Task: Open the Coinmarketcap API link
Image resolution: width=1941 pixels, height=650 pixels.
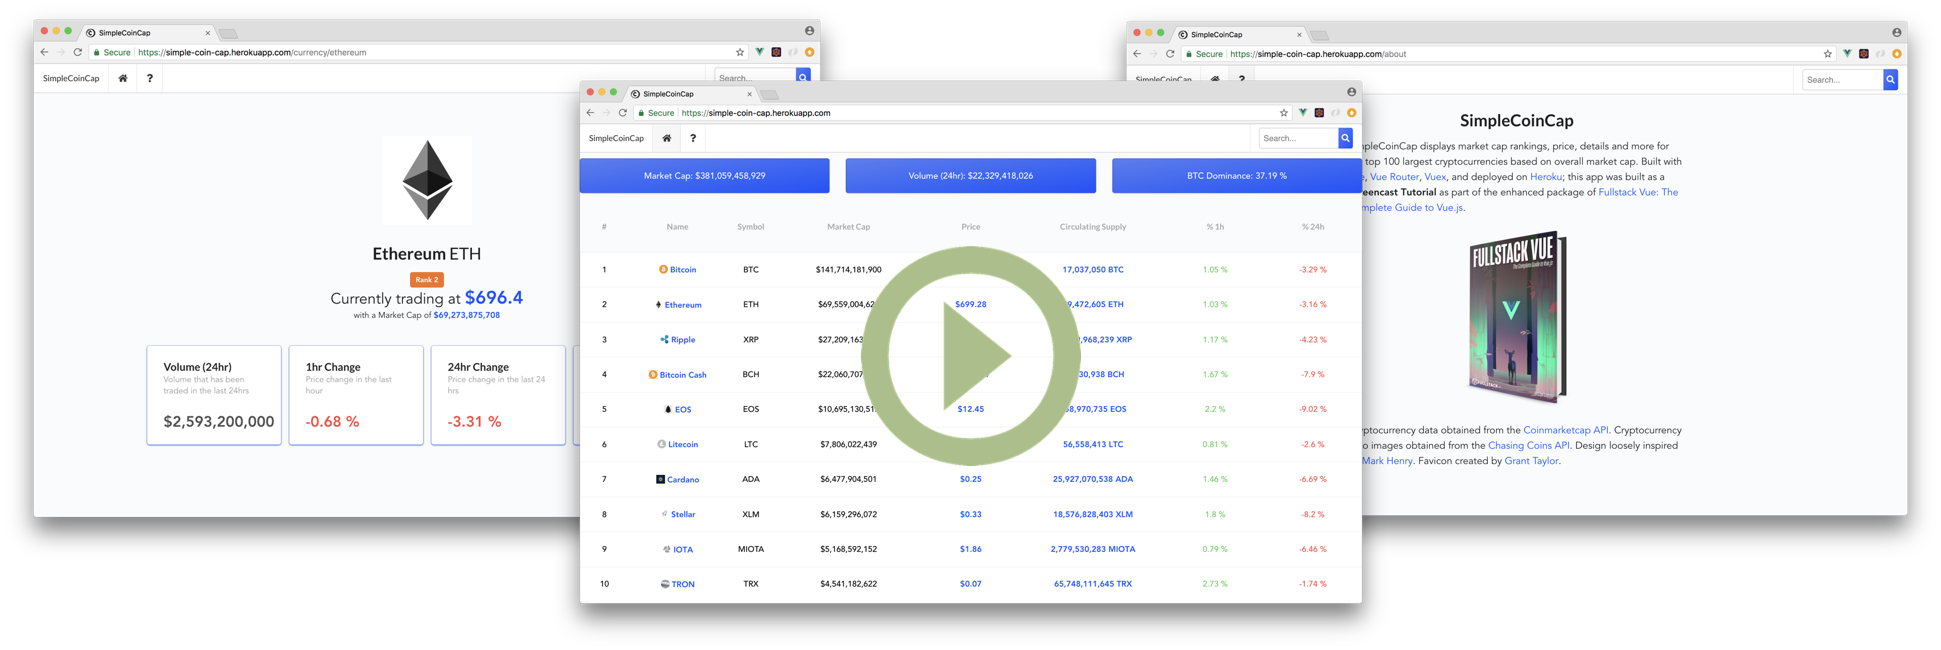Action: click(1566, 430)
